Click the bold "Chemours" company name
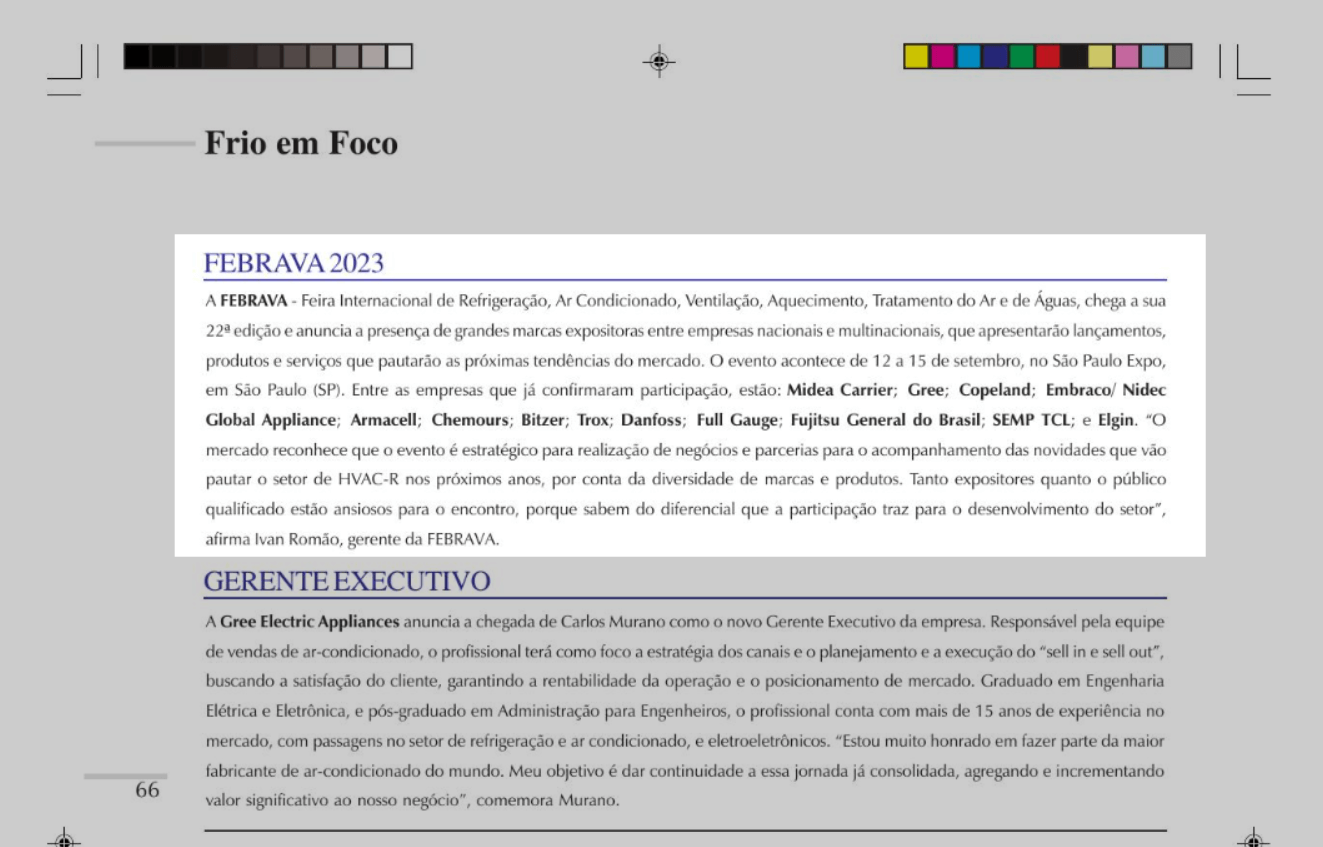Screen dimensions: 1323x847 pos(468,420)
